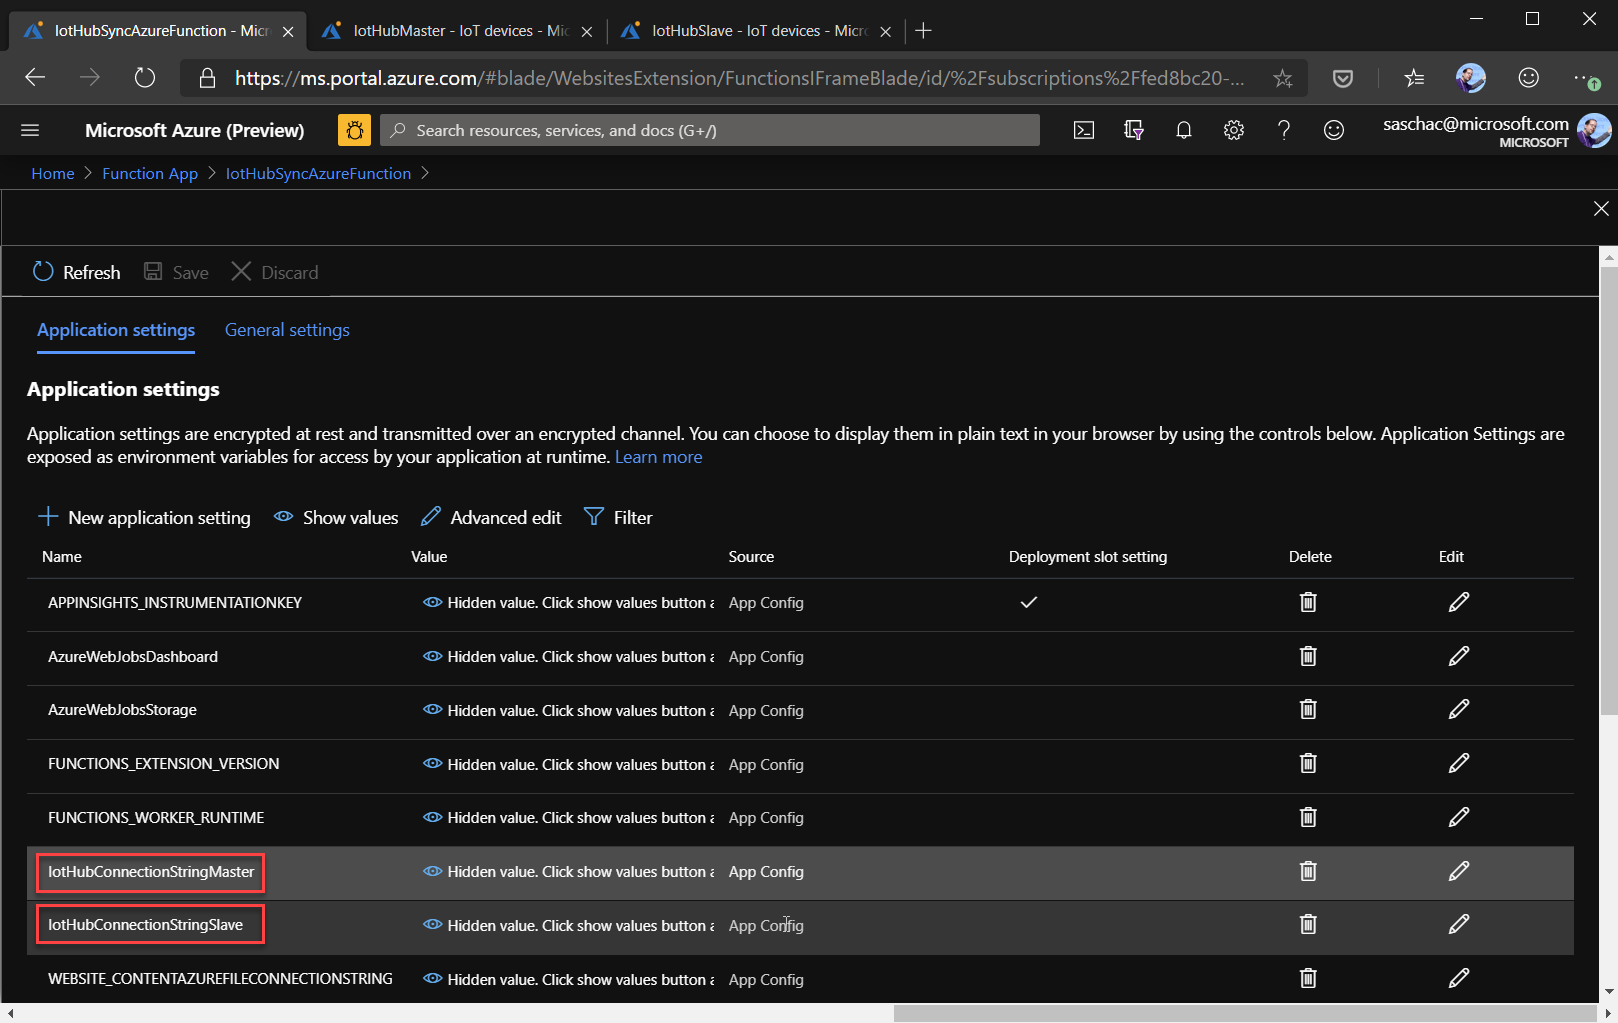1618x1023 pixels.
Task: Open browser settings and more menu
Action: [1585, 78]
